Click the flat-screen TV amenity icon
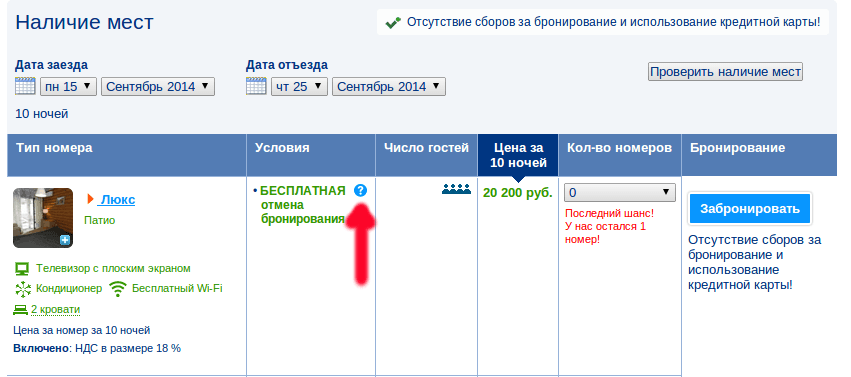 [x=22, y=269]
